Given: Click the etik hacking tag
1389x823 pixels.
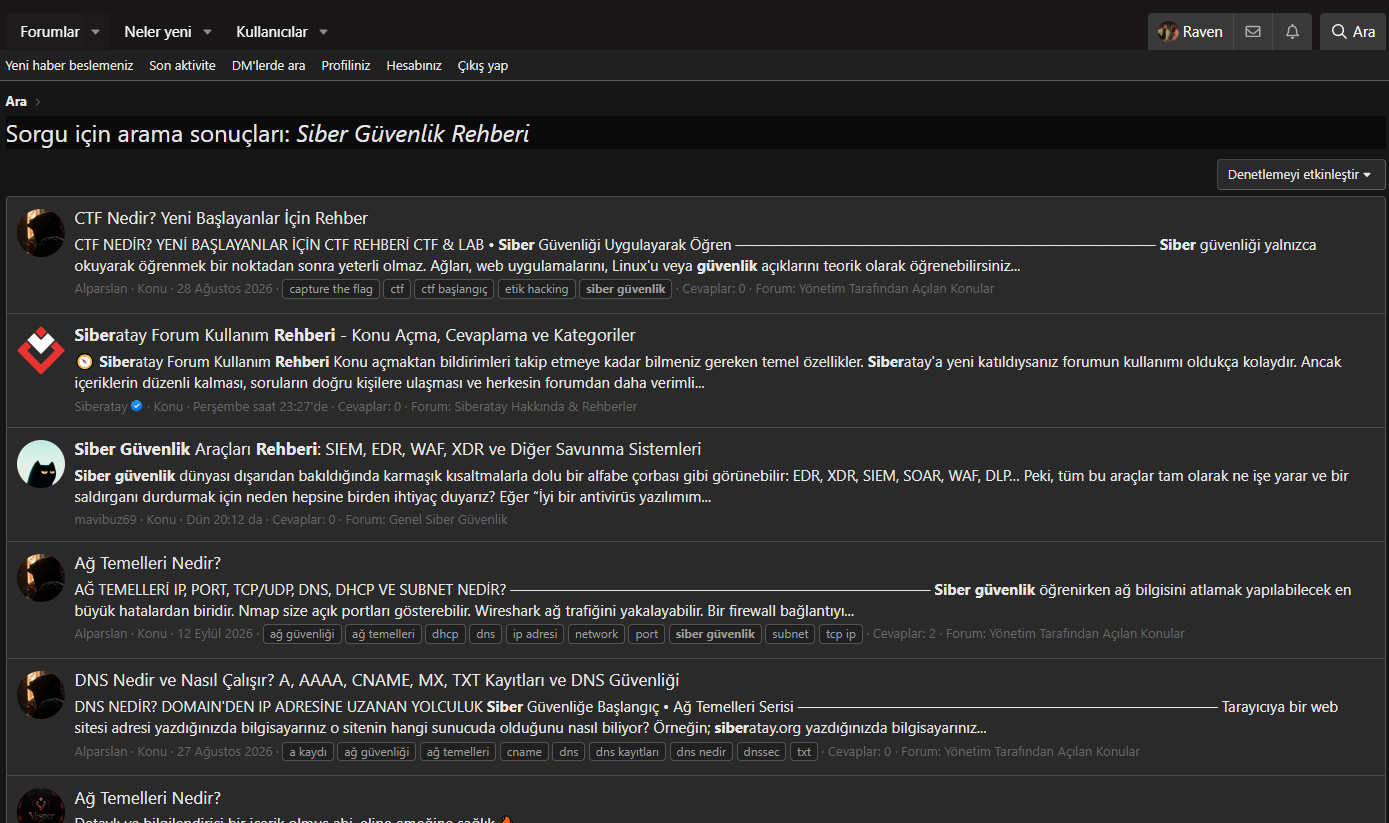Looking at the screenshot, I should (x=537, y=289).
